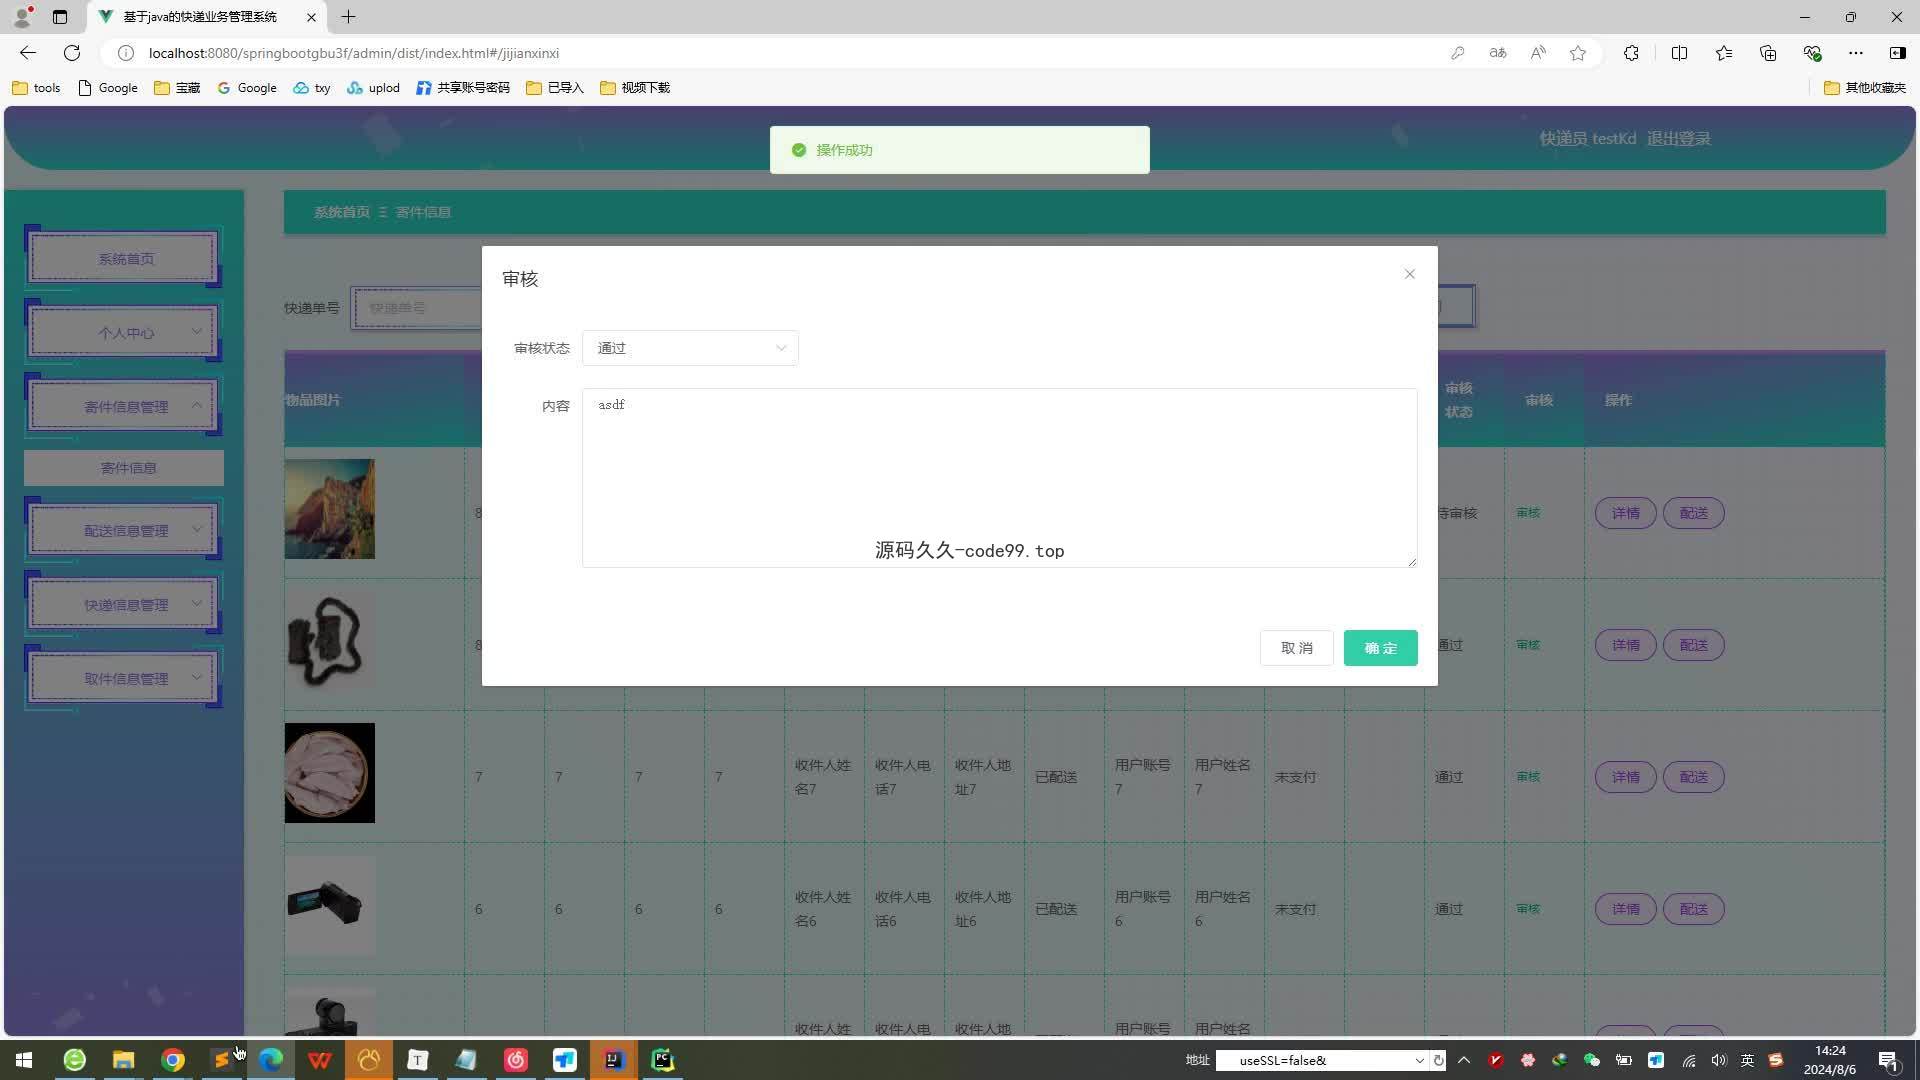
Task: Open 系统首页 in sidebar
Action: [x=125, y=259]
